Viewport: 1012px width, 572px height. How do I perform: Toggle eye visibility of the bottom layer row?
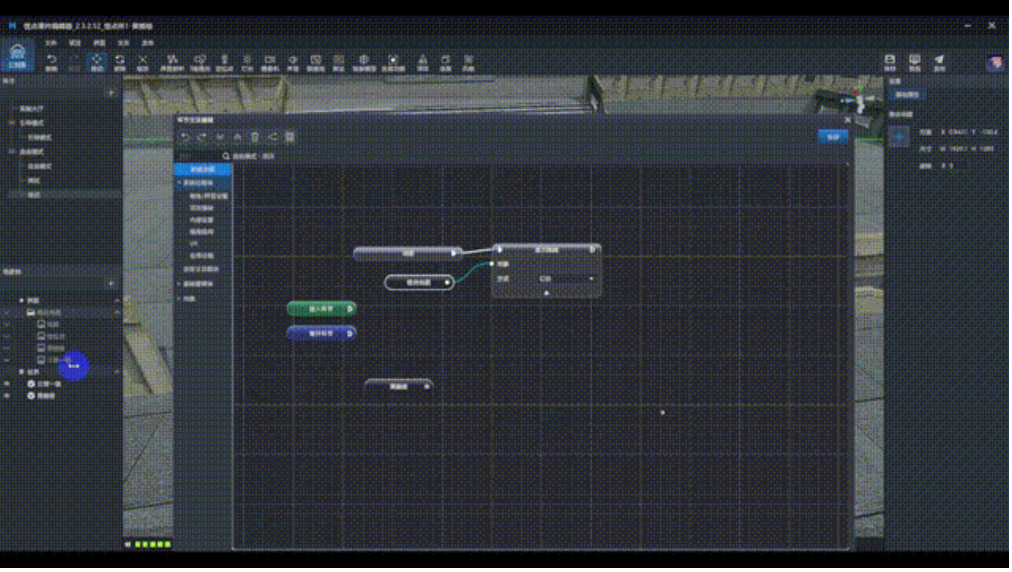[x=7, y=397]
